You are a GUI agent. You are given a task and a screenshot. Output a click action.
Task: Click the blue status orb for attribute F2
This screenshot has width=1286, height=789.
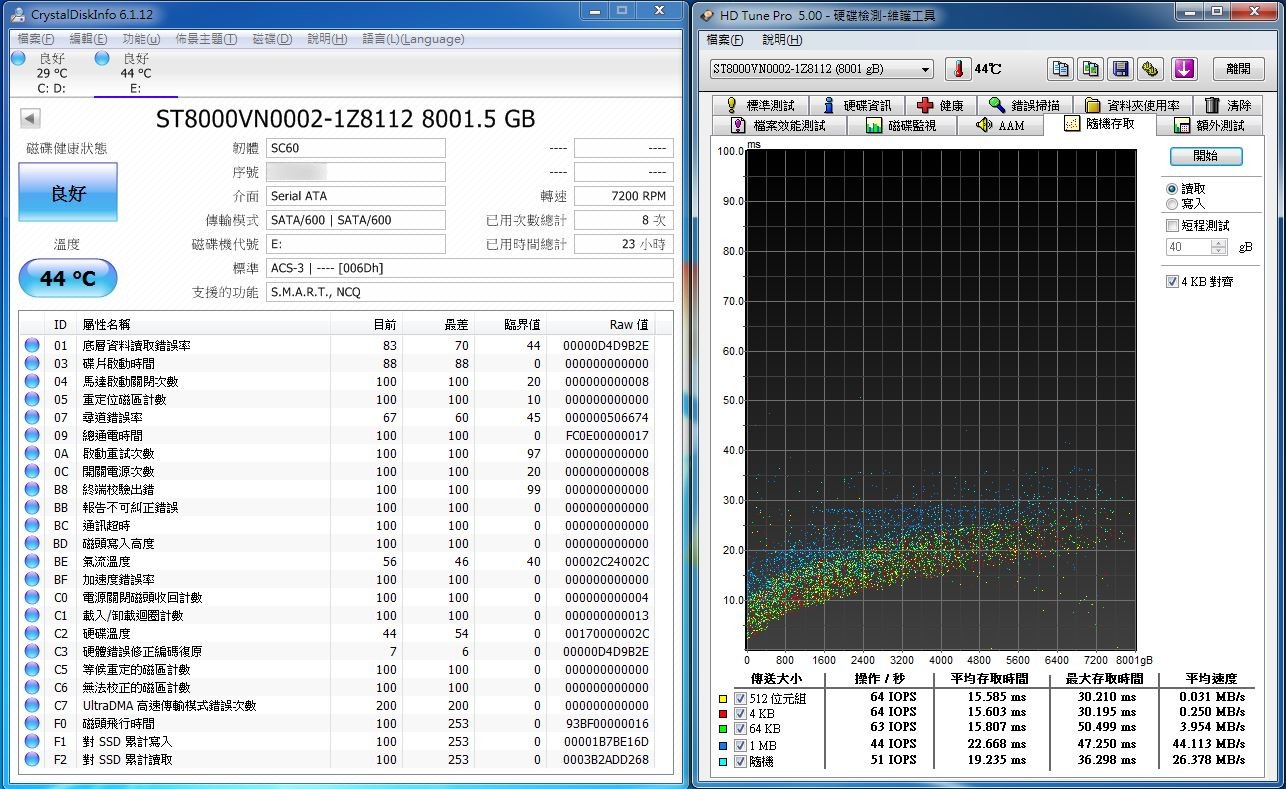(x=32, y=759)
